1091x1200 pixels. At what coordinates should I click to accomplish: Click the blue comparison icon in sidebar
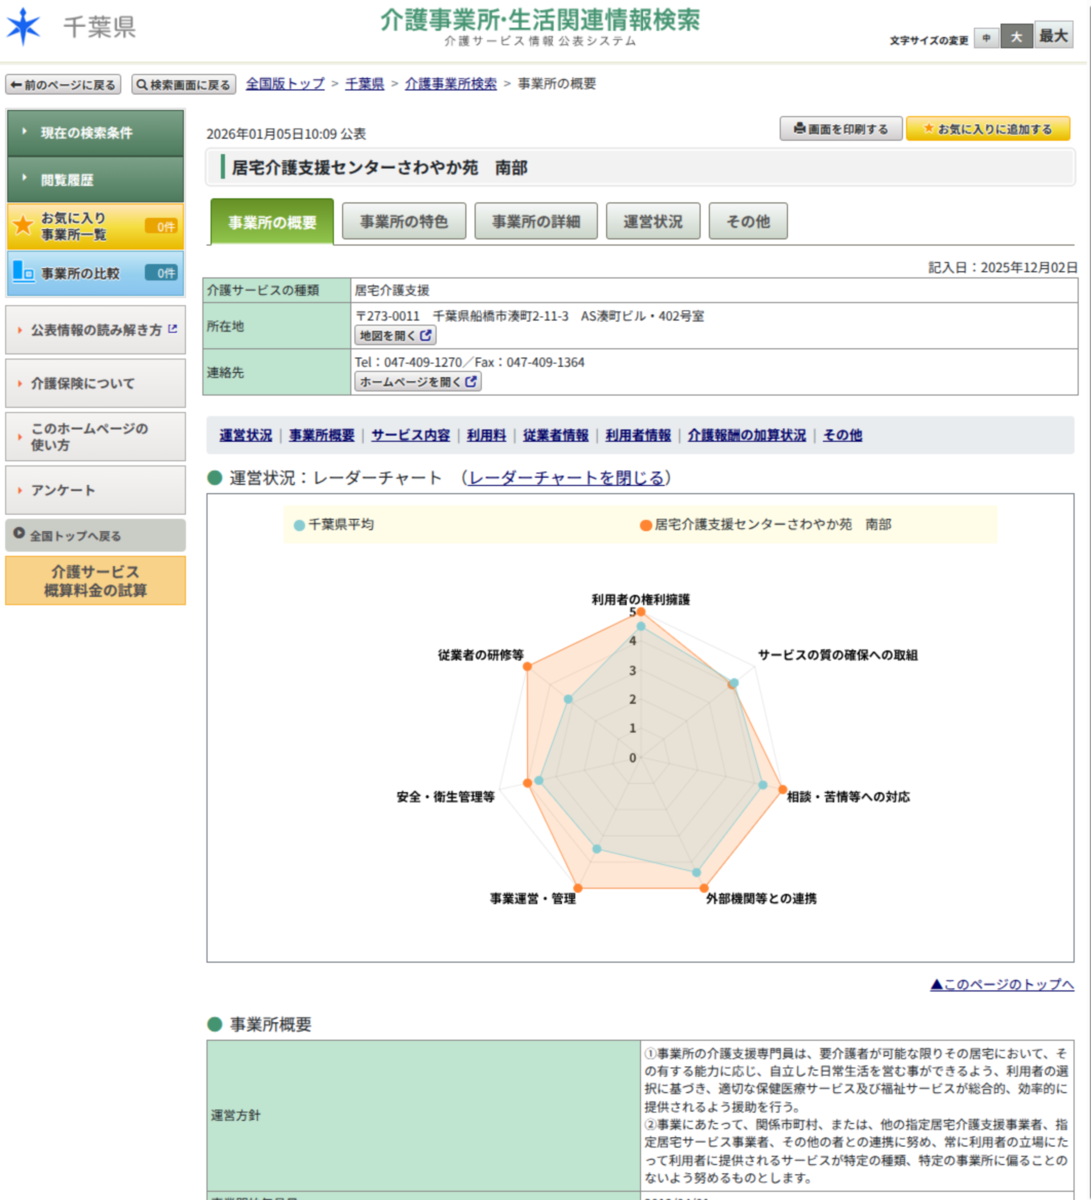[x=23, y=272]
